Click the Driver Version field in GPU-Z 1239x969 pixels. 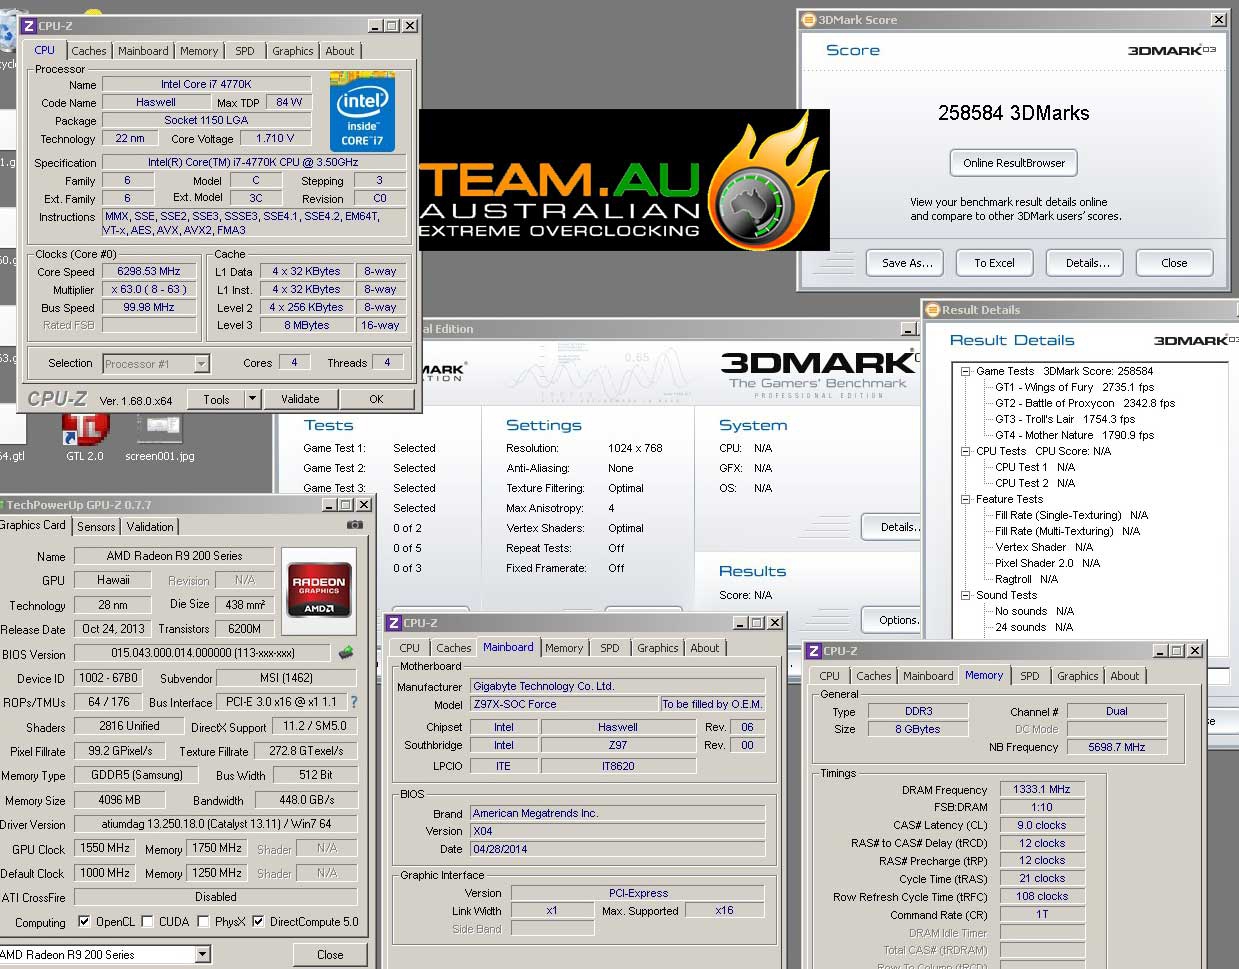pyautogui.click(x=216, y=824)
